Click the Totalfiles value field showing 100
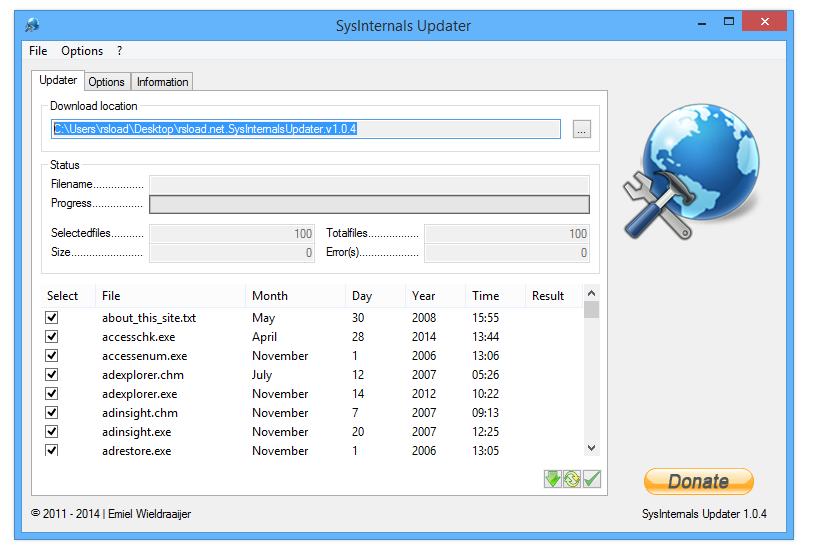Screen dimensions: 824x553 click(x=507, y=233)
